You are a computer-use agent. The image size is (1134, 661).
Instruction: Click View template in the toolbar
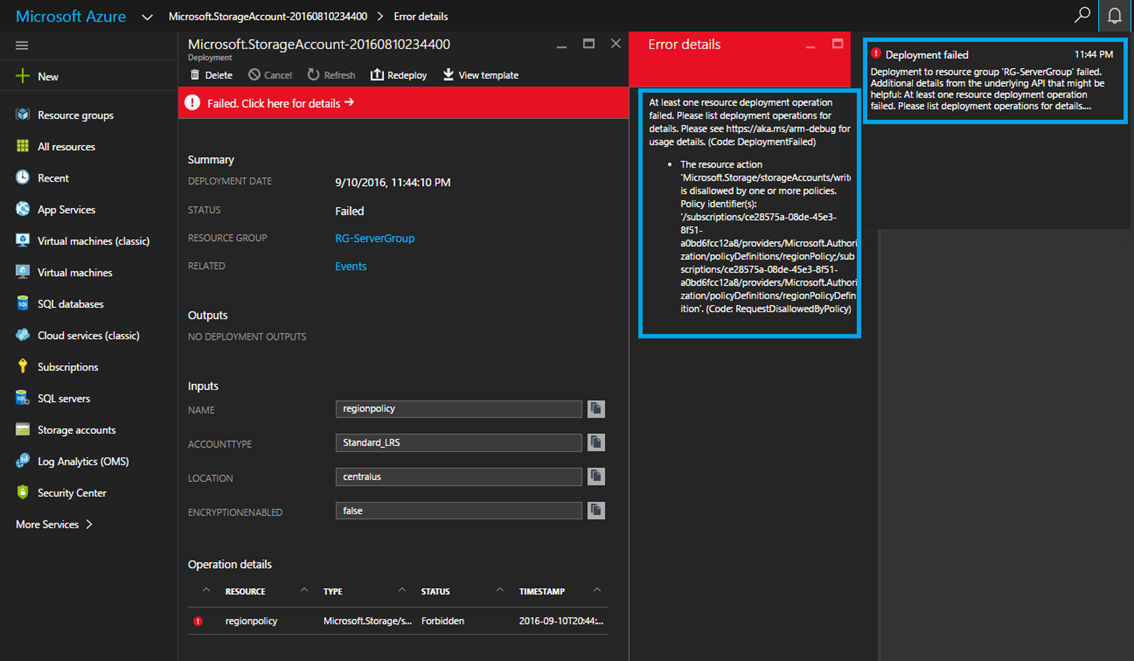[481, 75]
